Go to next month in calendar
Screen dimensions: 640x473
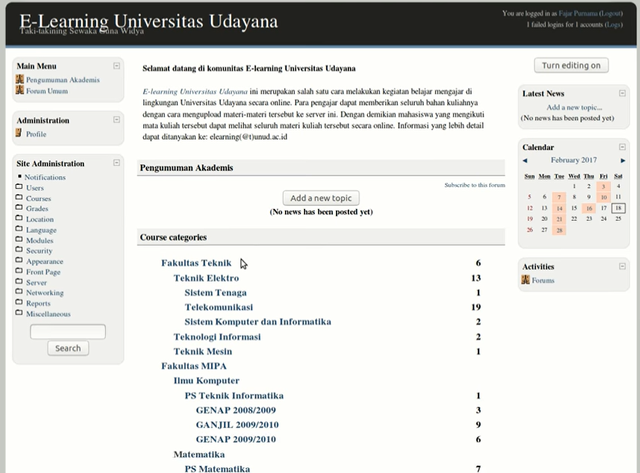623,160
